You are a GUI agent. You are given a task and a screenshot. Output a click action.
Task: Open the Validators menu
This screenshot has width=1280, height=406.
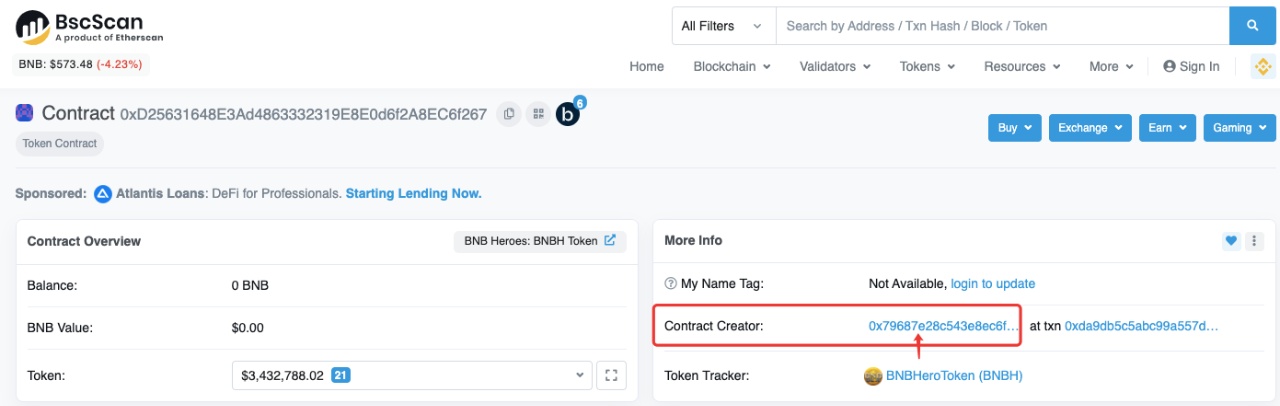point(834,67)
